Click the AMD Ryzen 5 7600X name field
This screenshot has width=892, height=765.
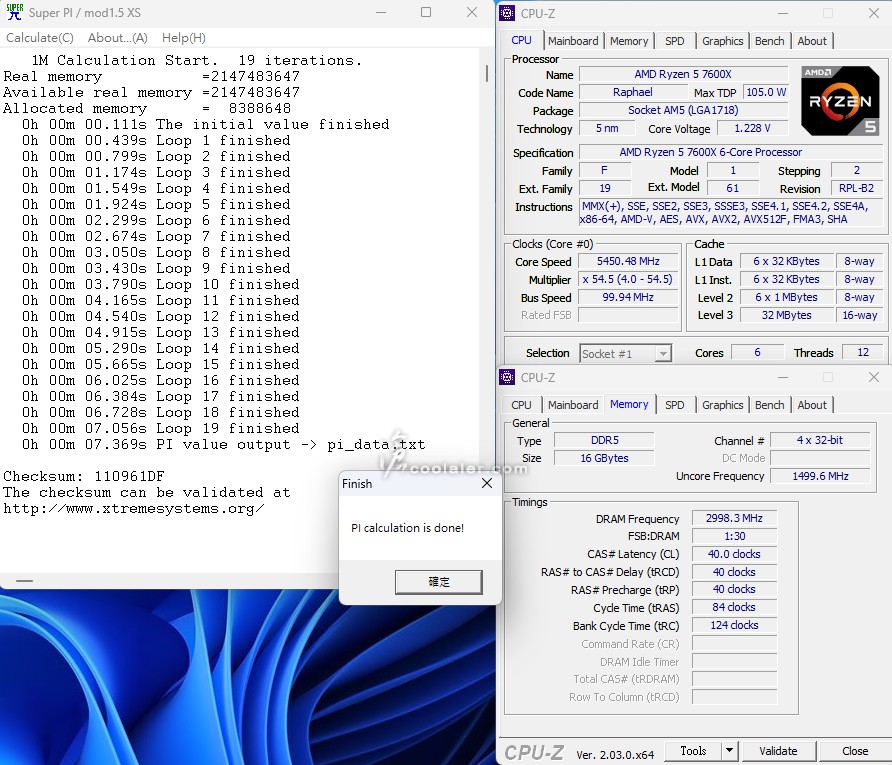click(683, 75)
